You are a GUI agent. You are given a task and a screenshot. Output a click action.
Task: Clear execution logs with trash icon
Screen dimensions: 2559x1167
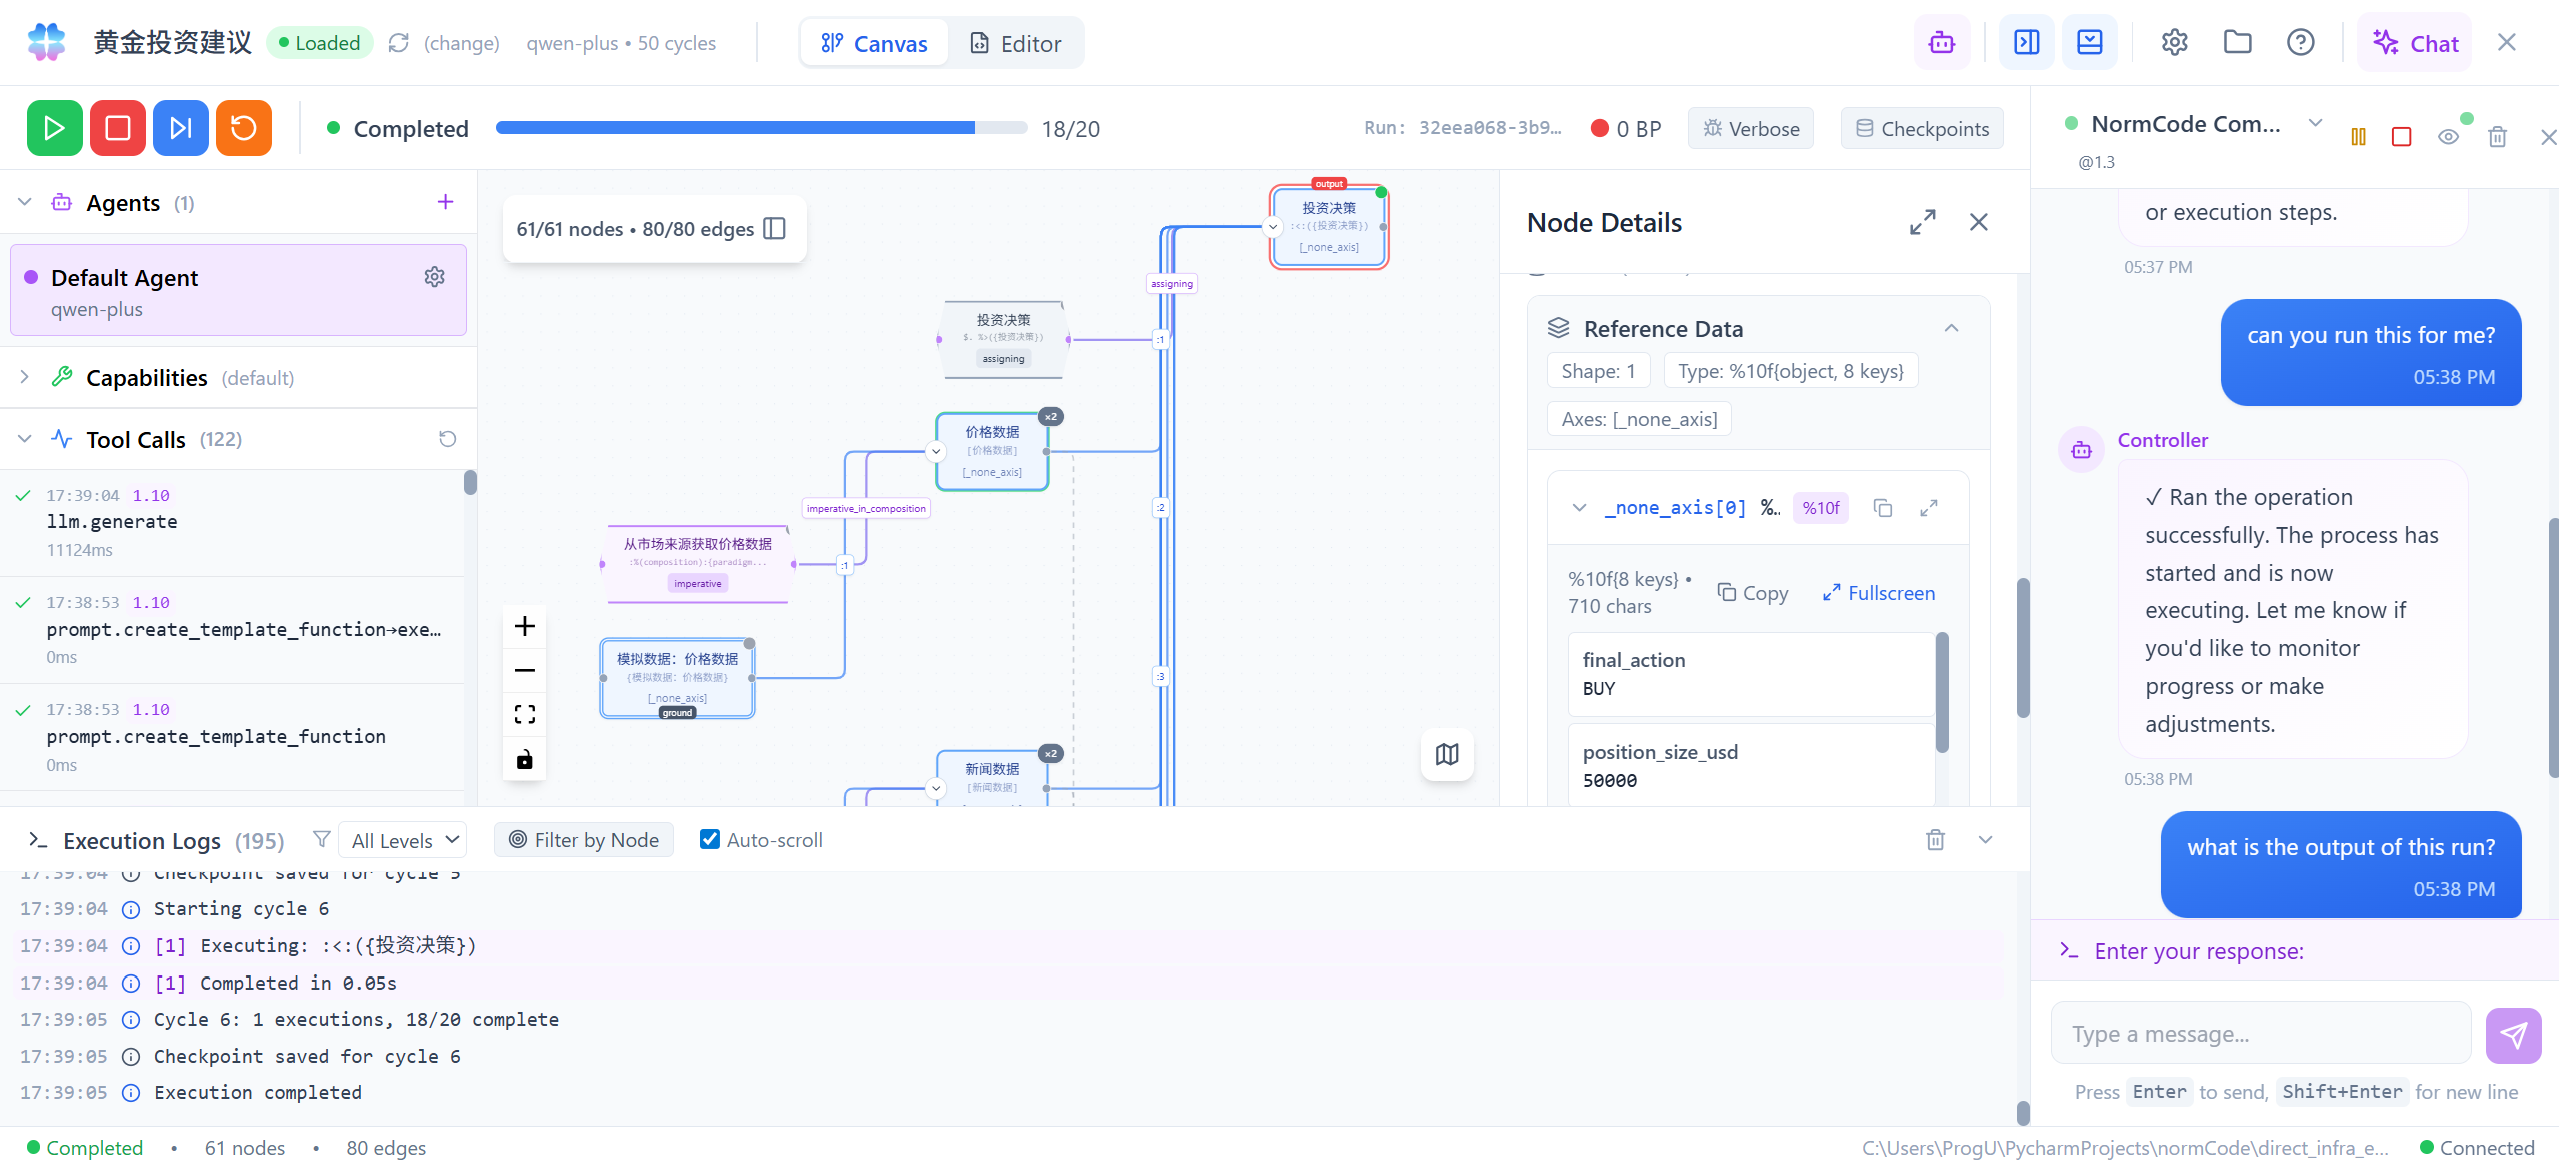(1935, 840)
